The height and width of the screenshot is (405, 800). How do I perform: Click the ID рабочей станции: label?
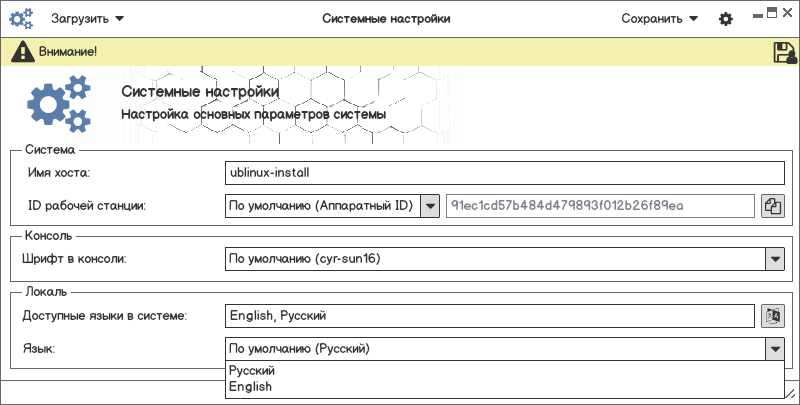click(87, 206)
